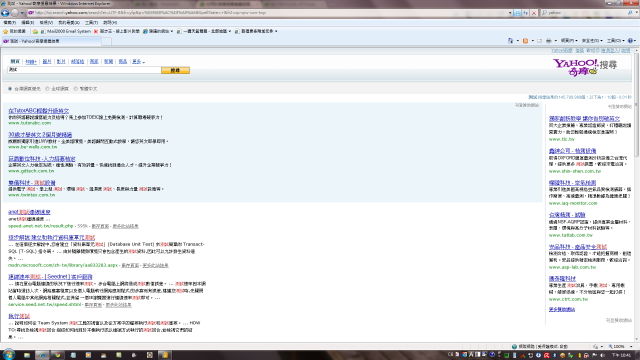Open the Favorites menu (A)
640x360 pixels.
69,22
